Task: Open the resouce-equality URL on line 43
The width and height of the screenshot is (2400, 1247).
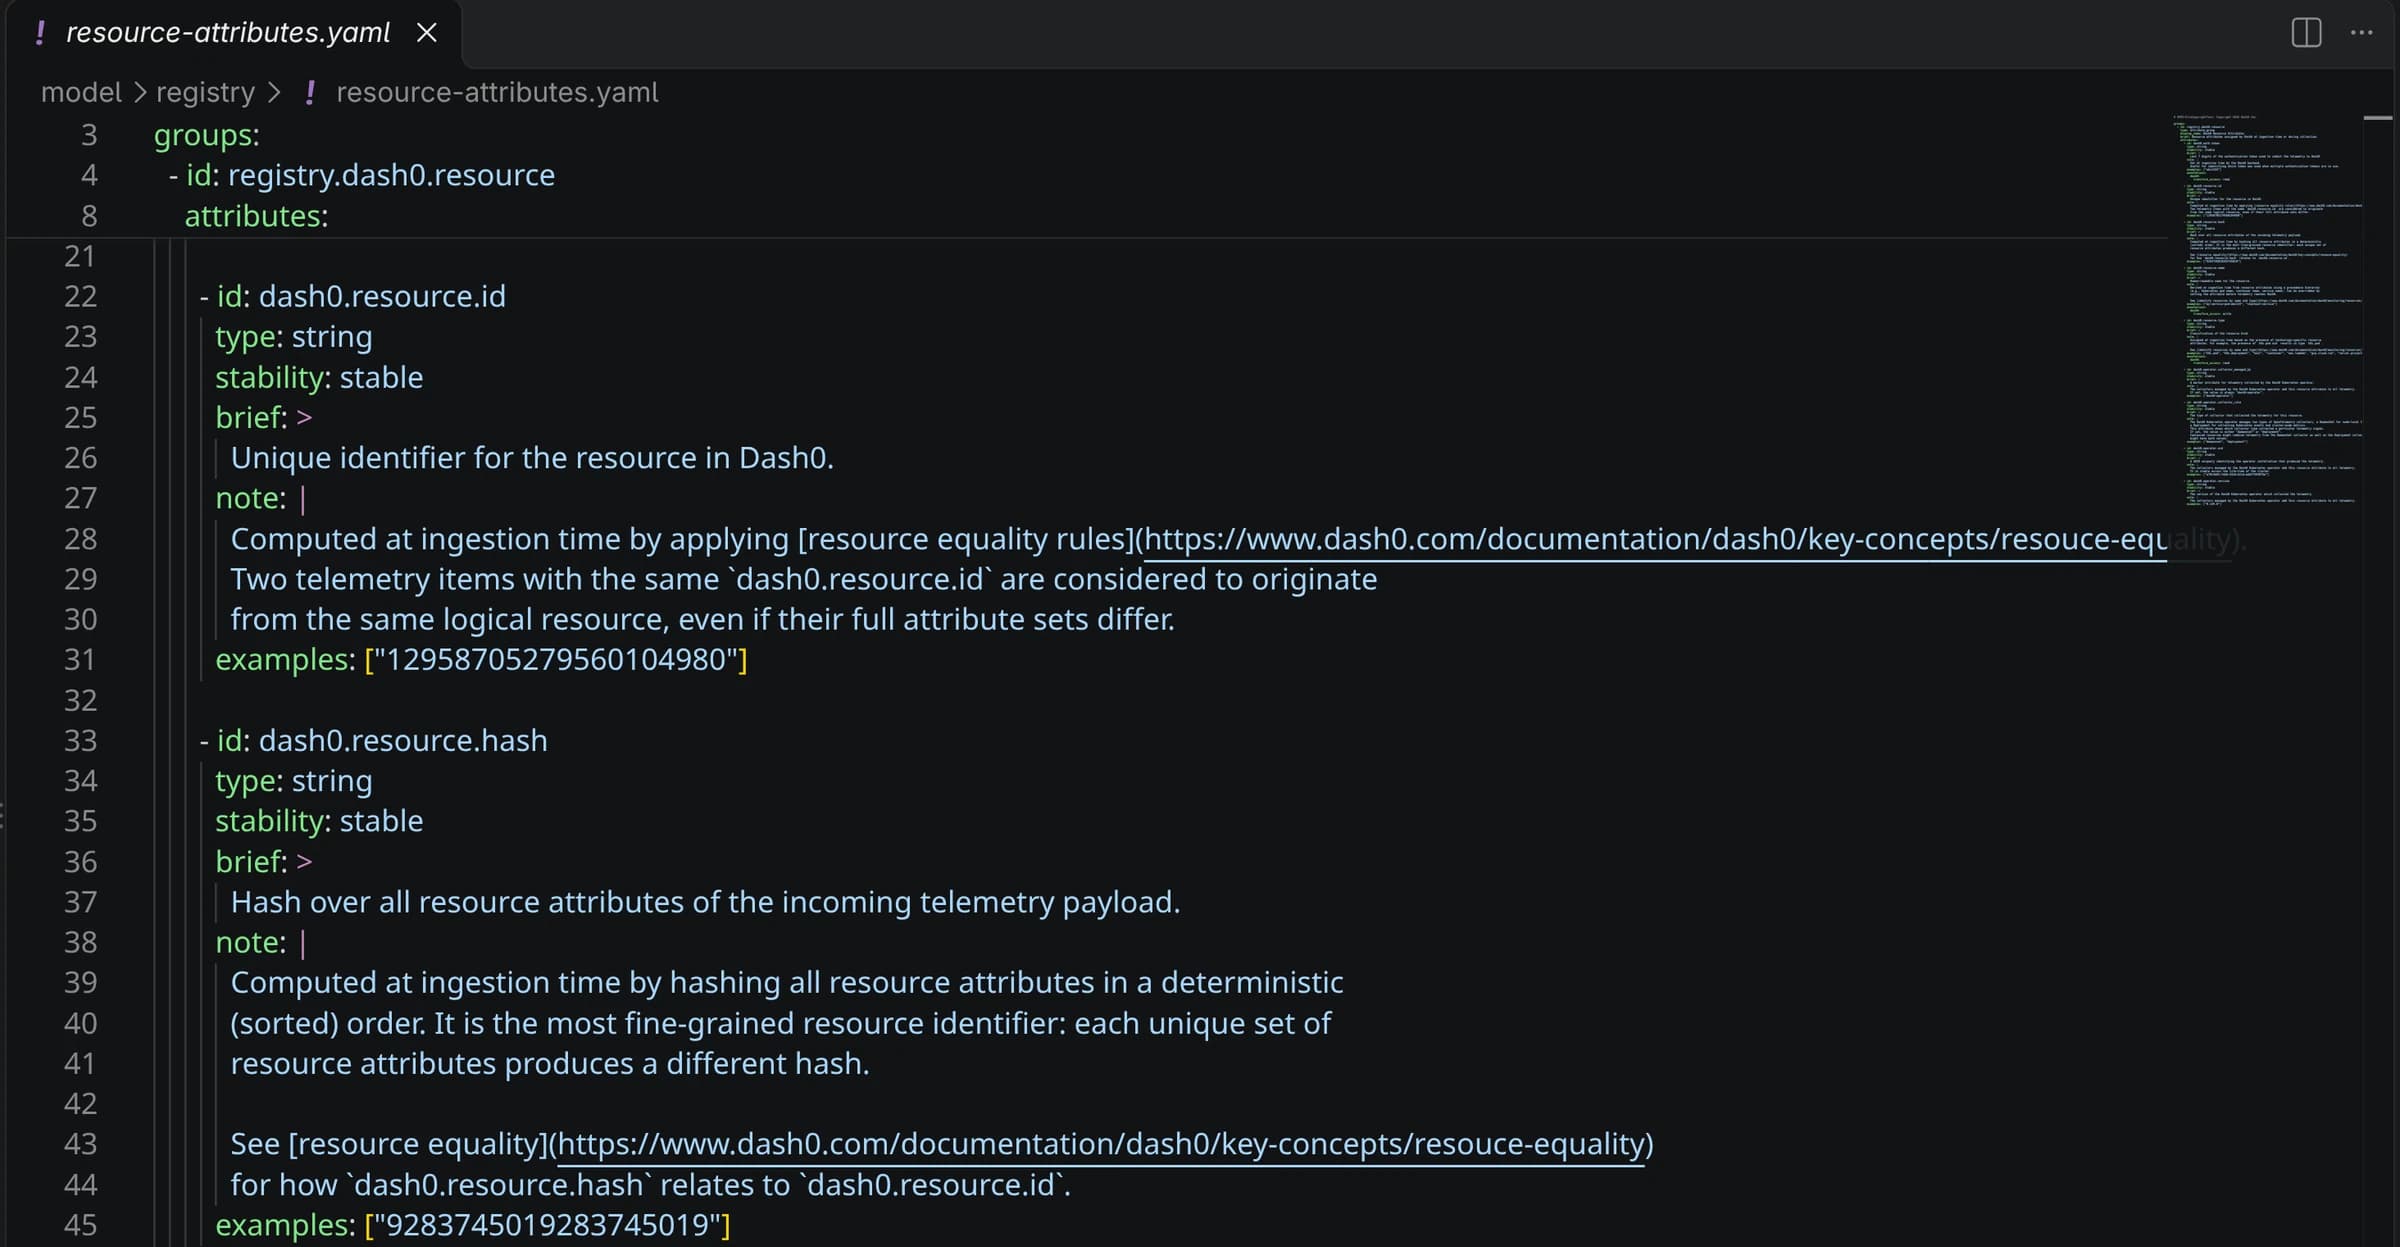Action: tap(1101, 1144)
